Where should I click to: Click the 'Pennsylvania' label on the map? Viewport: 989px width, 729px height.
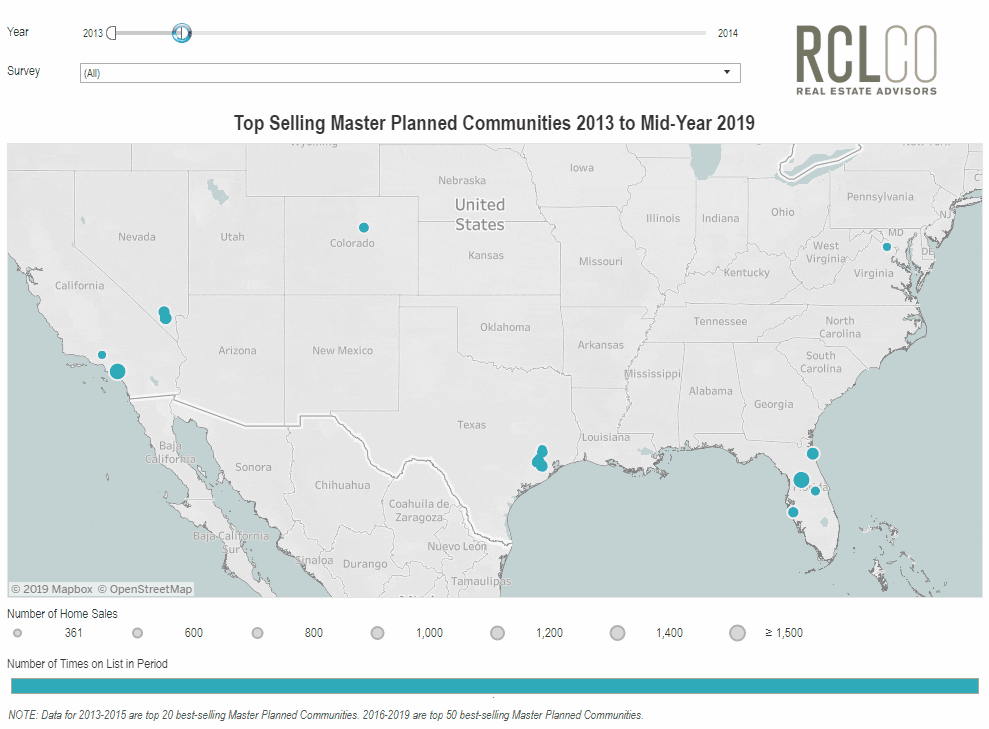[880, 197]
